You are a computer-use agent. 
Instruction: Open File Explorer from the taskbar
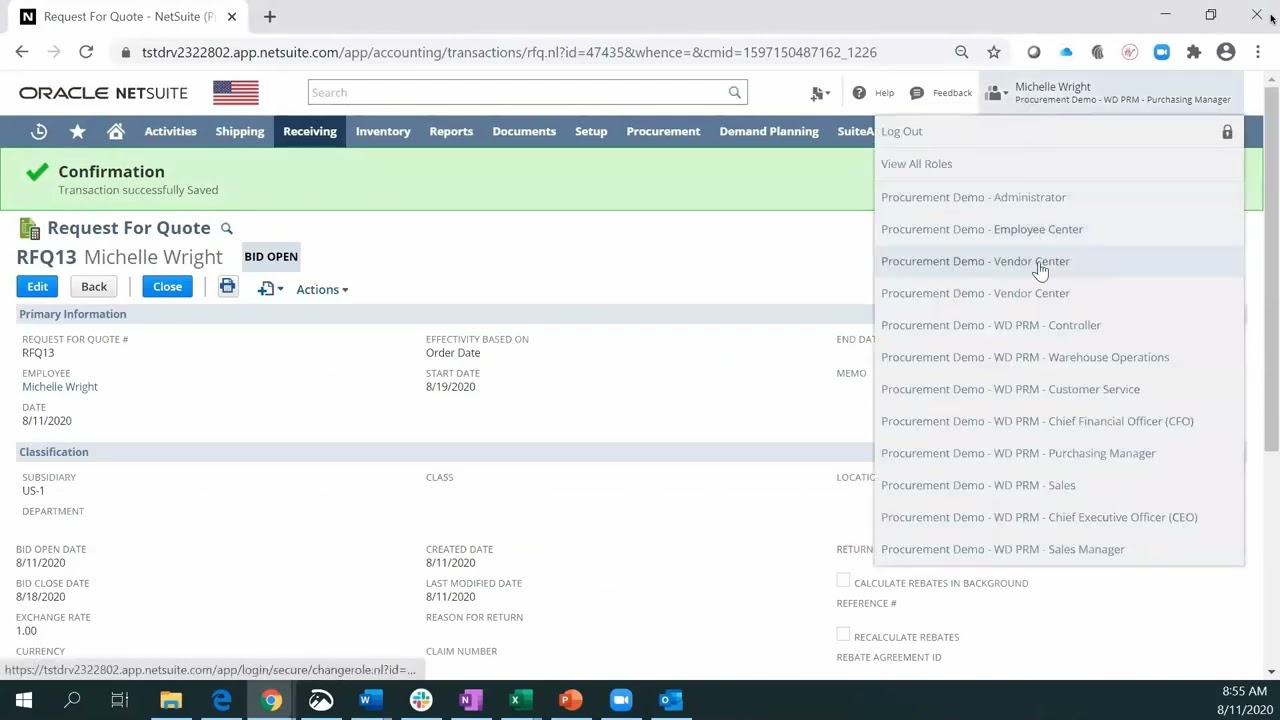[x=171, y=700]
